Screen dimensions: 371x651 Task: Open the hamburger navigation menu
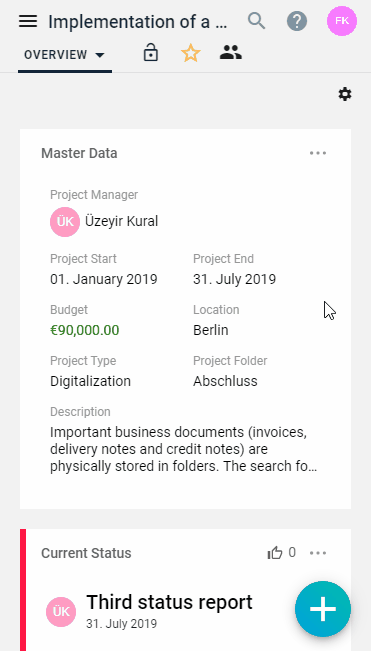coord(28,21)
